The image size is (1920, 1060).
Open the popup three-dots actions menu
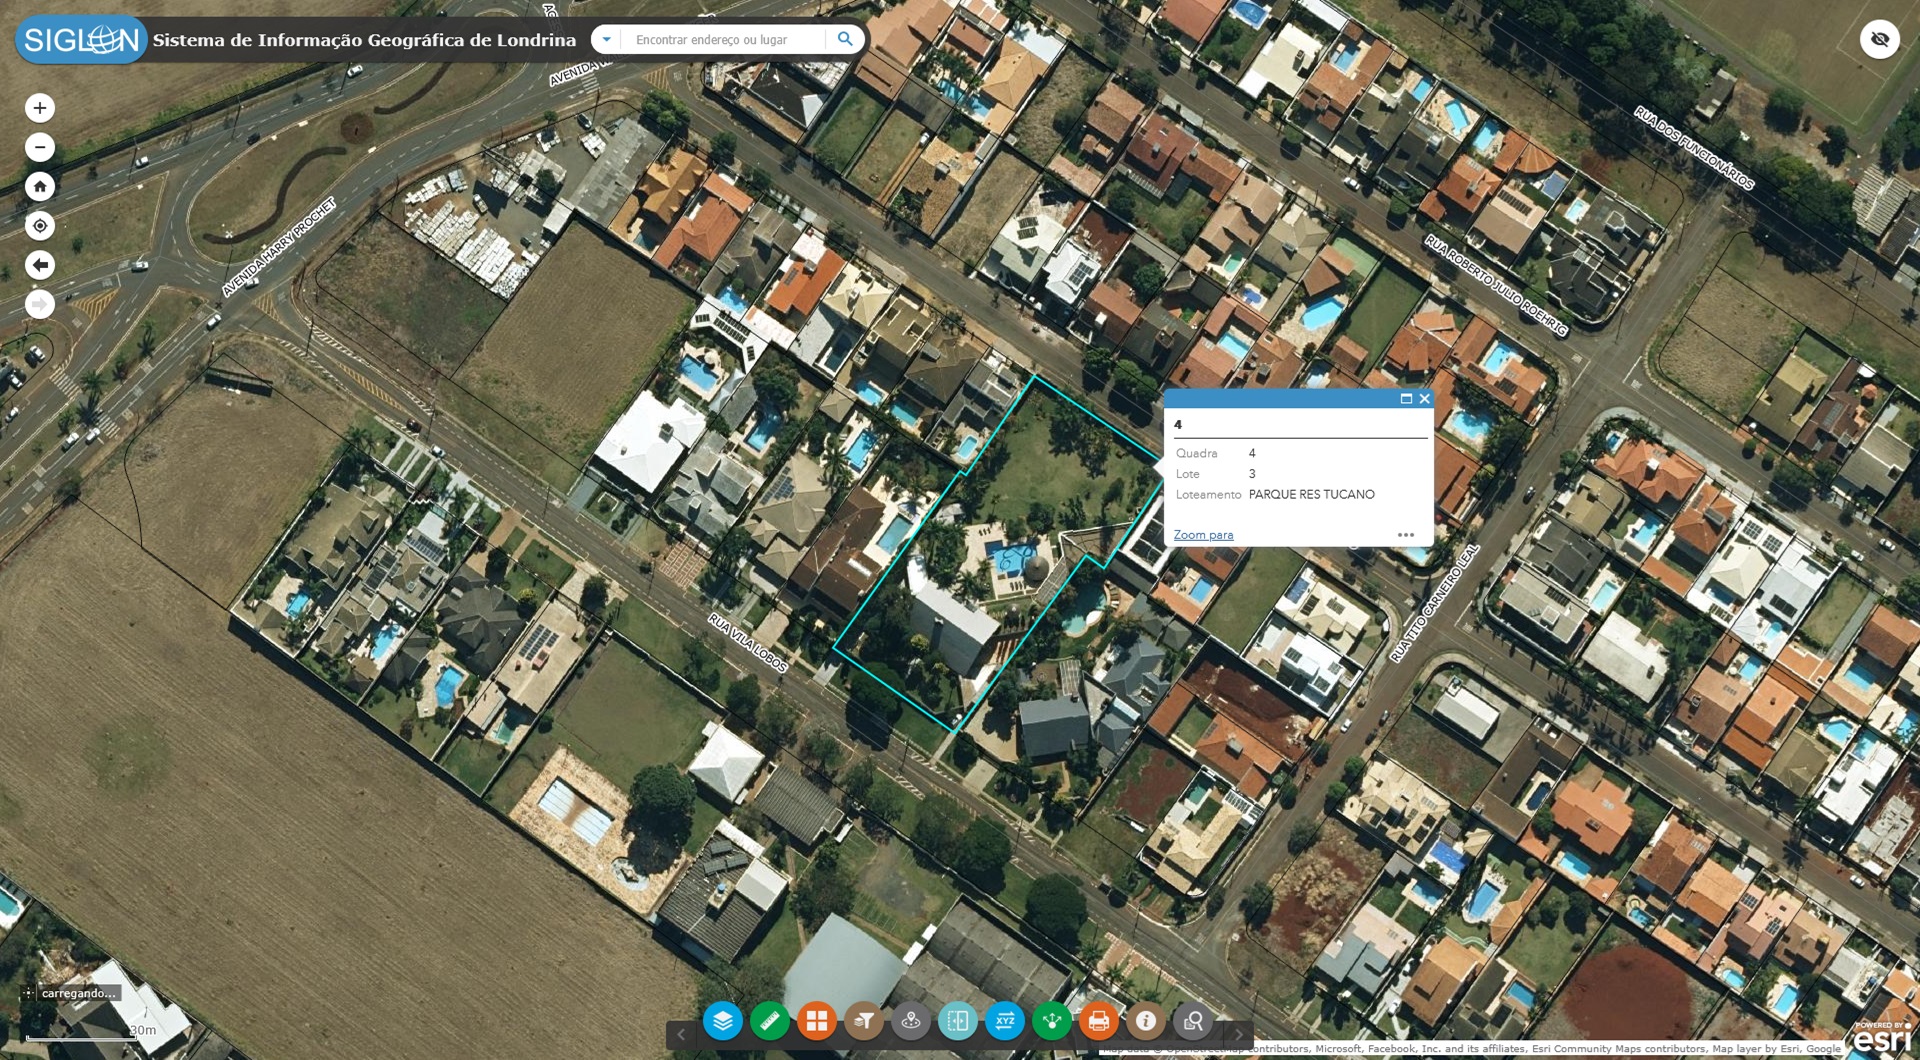tap(1406, 535)
